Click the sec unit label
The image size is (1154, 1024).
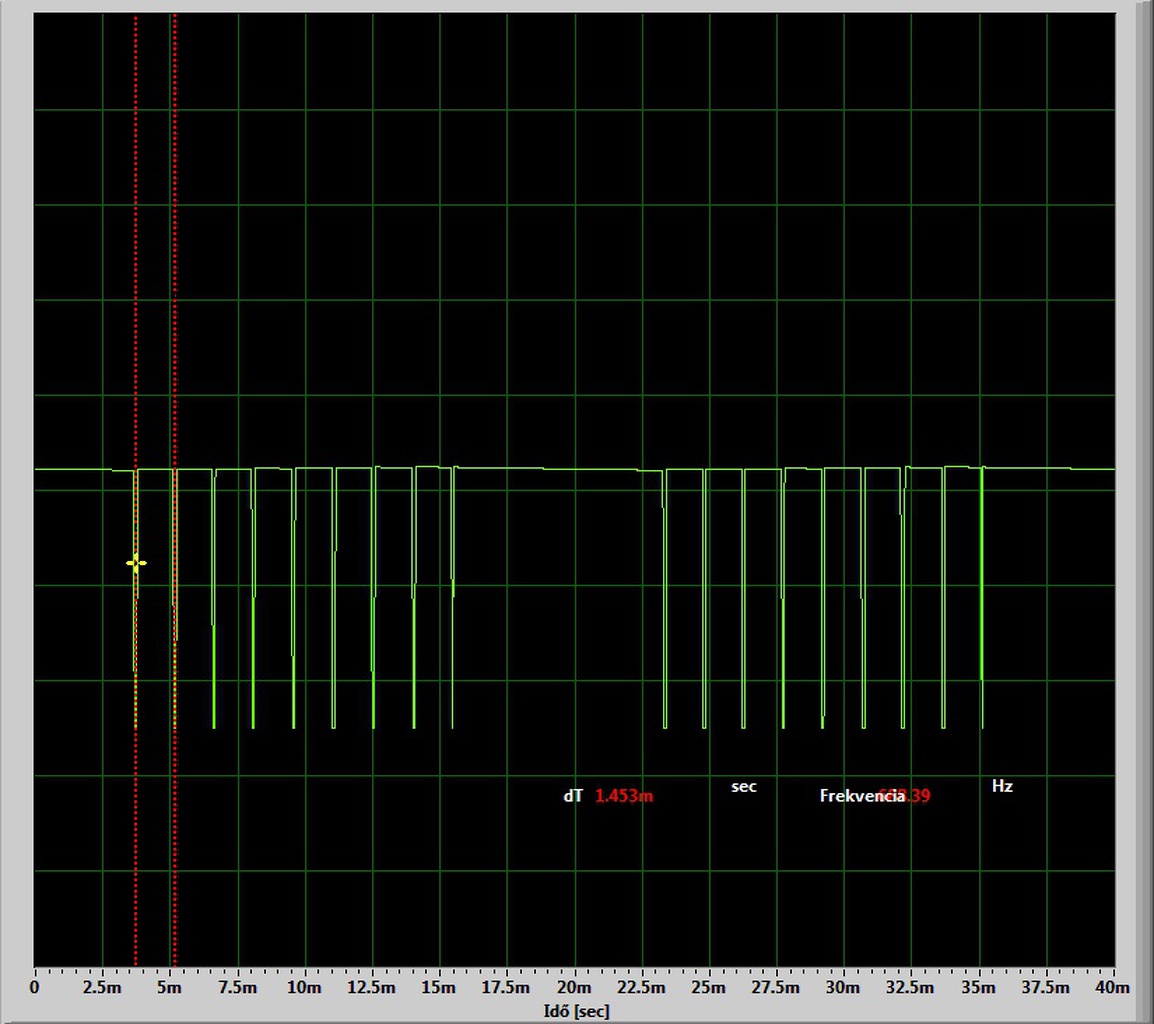pyautogui.click(x=743, y=786)
